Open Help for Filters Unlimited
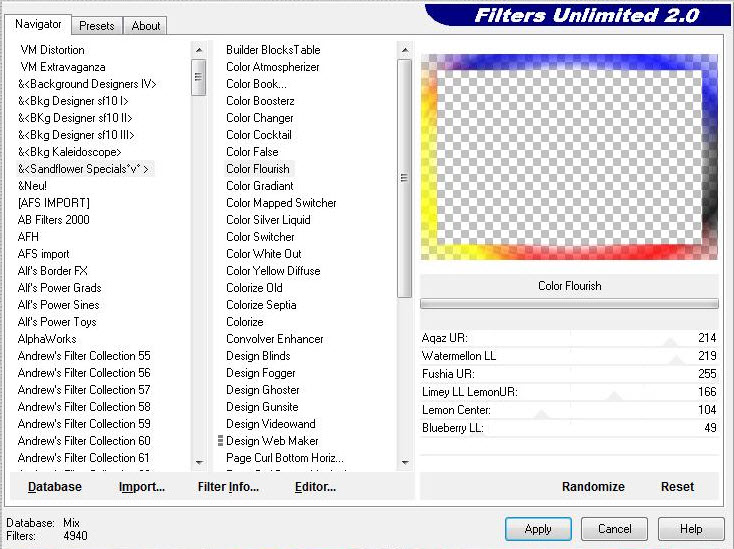The height and width of the screenshot is (549, 734). [x=691, y=529]
